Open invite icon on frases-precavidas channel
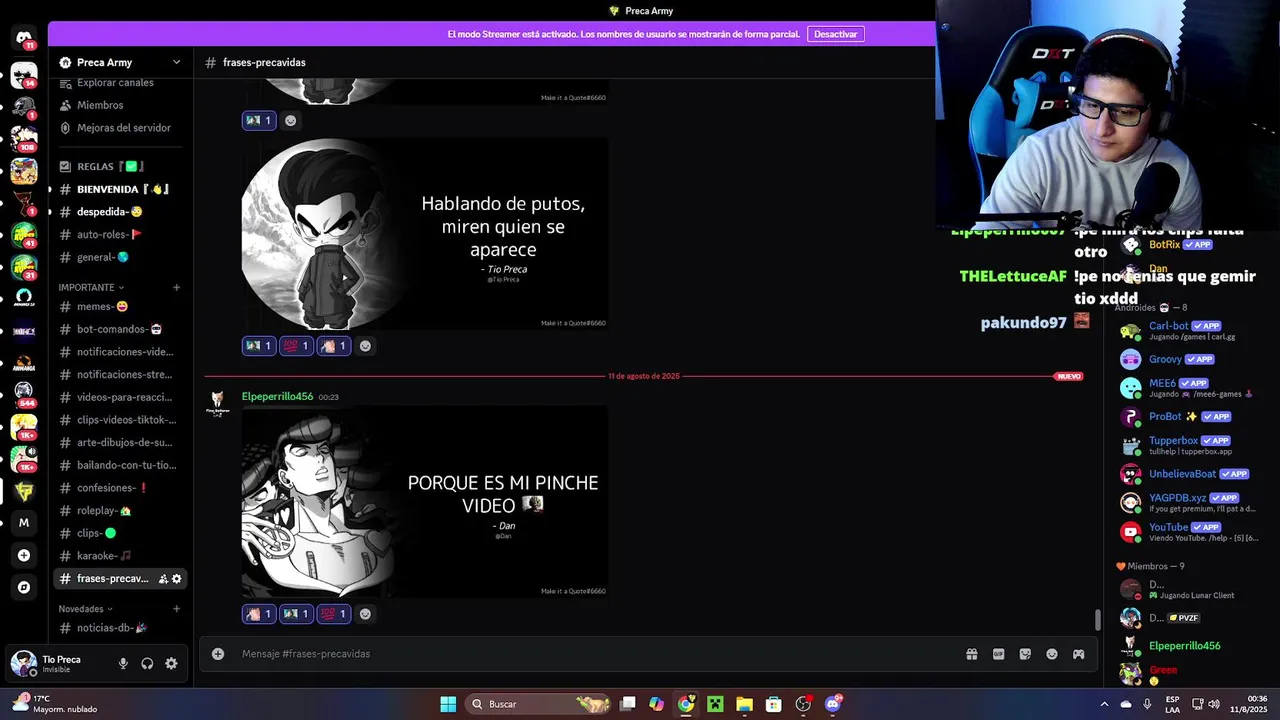The height and width of the screenshot is (720, 1280). pos(163,579)
